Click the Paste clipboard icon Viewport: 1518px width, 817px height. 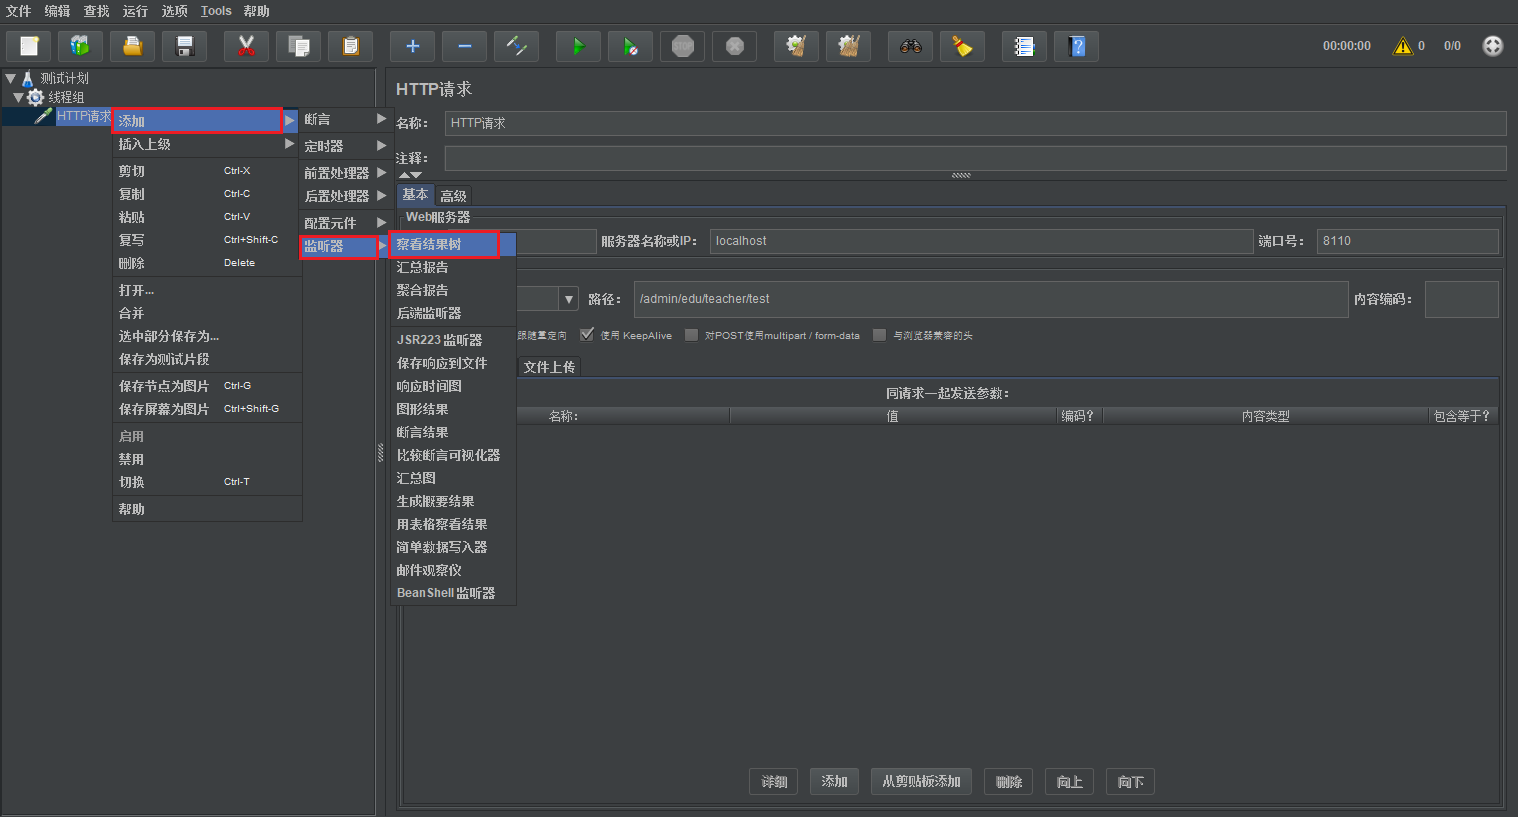pyautogui.click(x=350, y=46)
